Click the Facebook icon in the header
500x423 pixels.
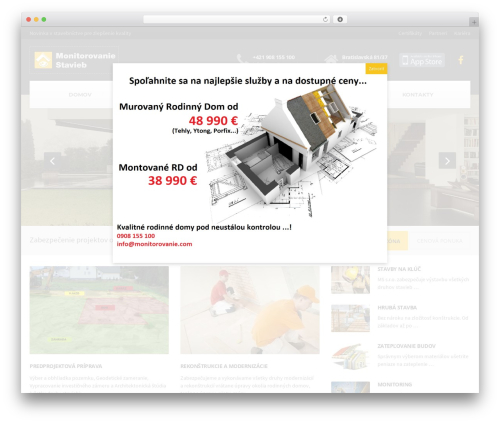(x=461, y=60)
